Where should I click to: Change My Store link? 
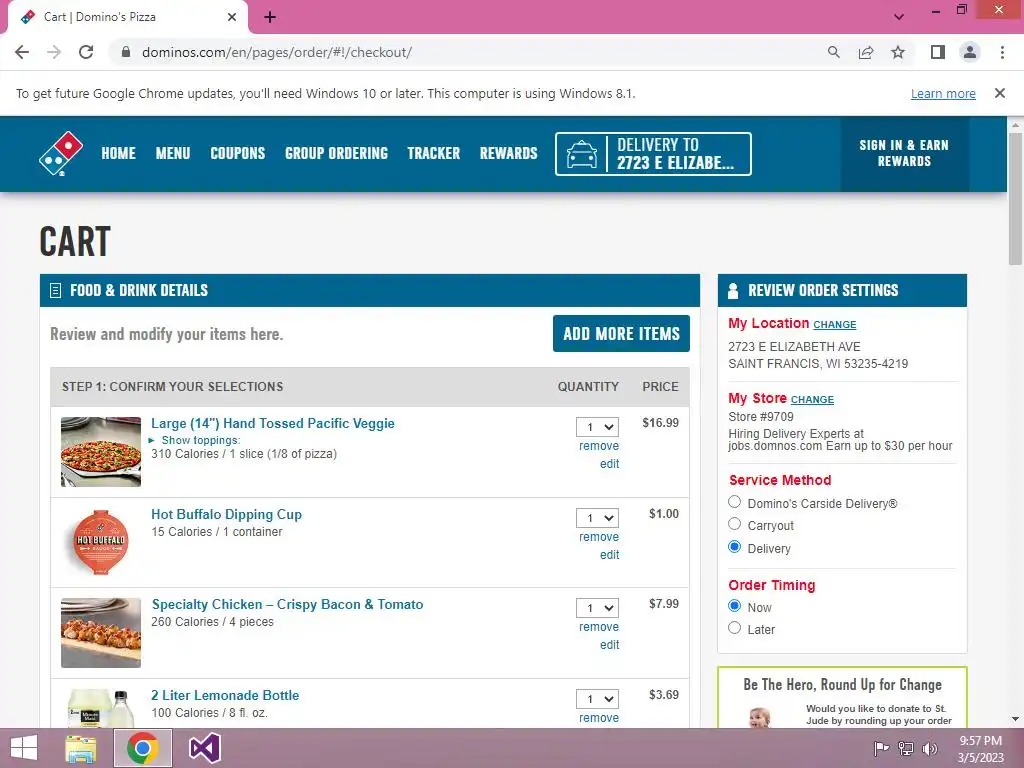point(812,400)
